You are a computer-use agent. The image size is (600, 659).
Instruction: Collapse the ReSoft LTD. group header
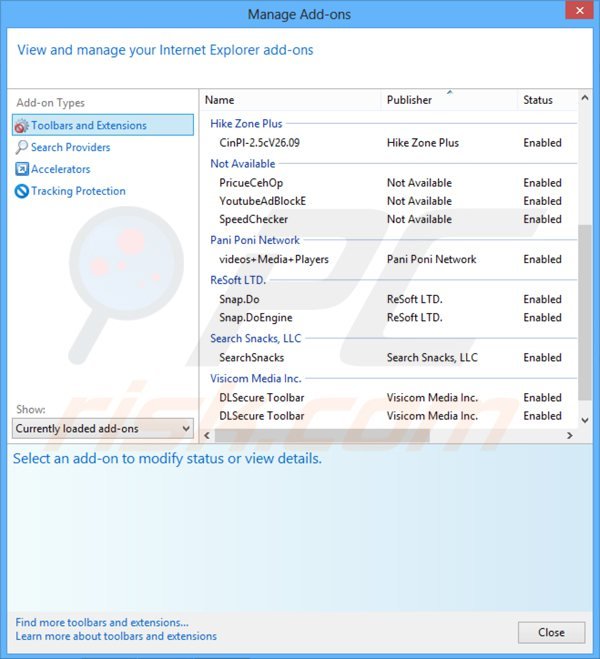(238, 281)
